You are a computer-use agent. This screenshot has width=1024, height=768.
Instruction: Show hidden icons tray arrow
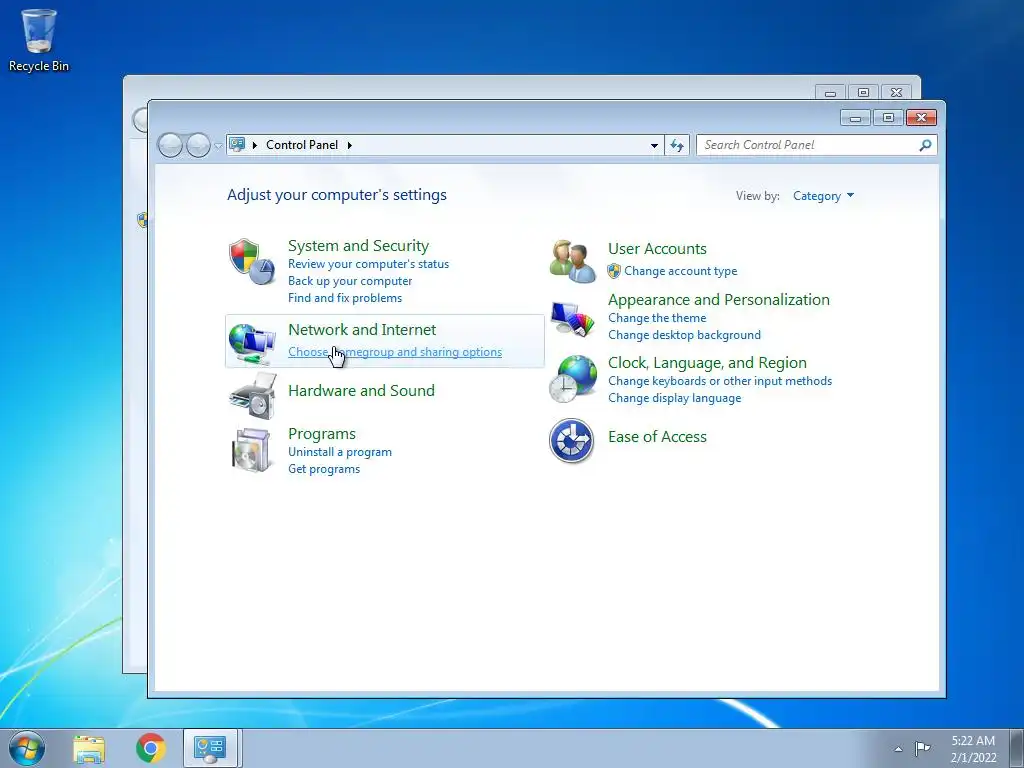coord(899,749)
